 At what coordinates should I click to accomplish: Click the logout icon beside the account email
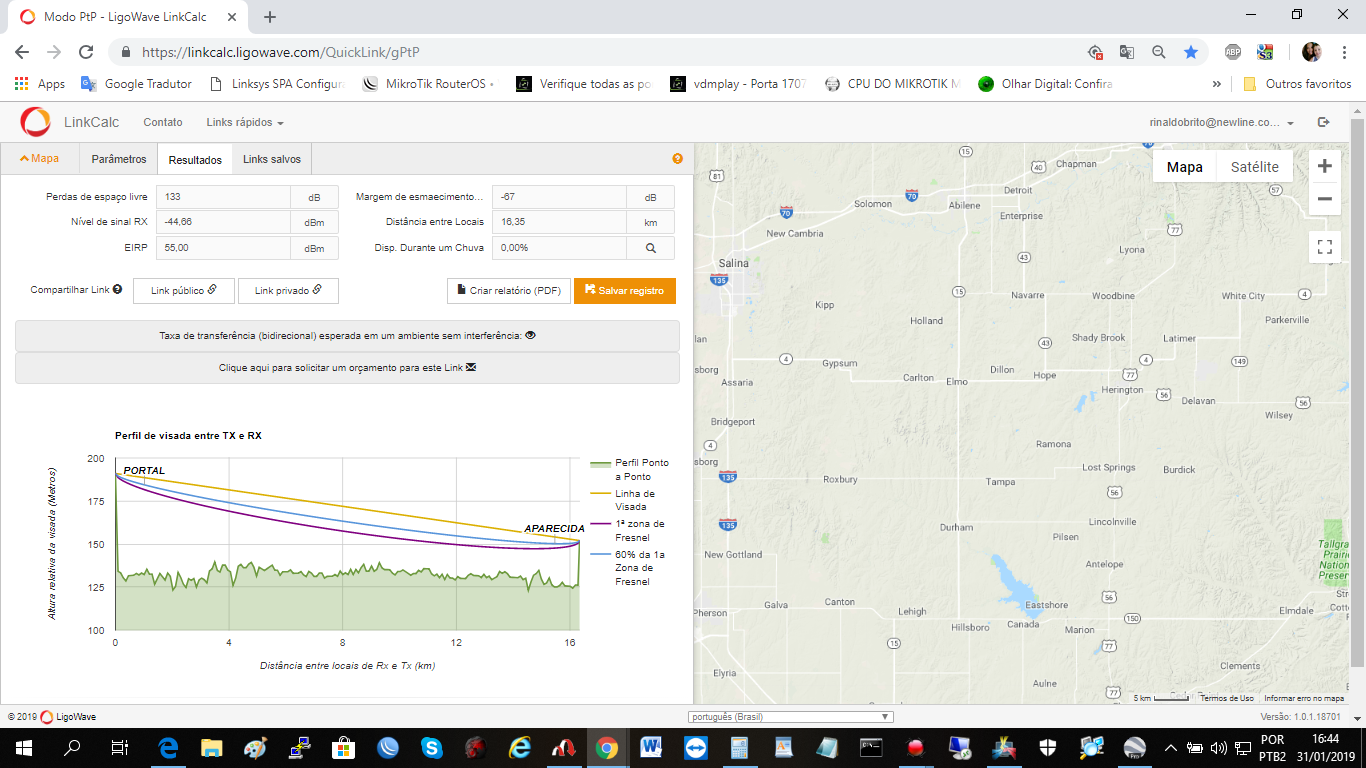pos(1323,122)
